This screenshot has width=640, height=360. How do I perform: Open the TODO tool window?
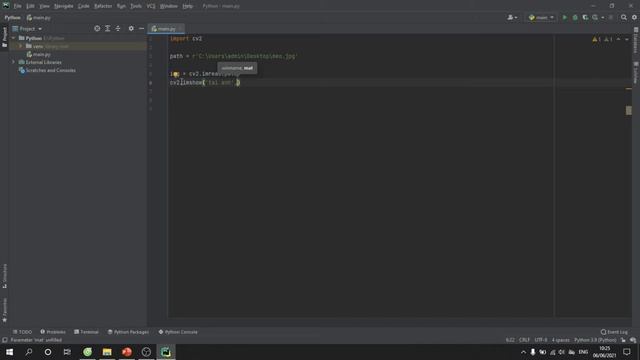point(22,332)
